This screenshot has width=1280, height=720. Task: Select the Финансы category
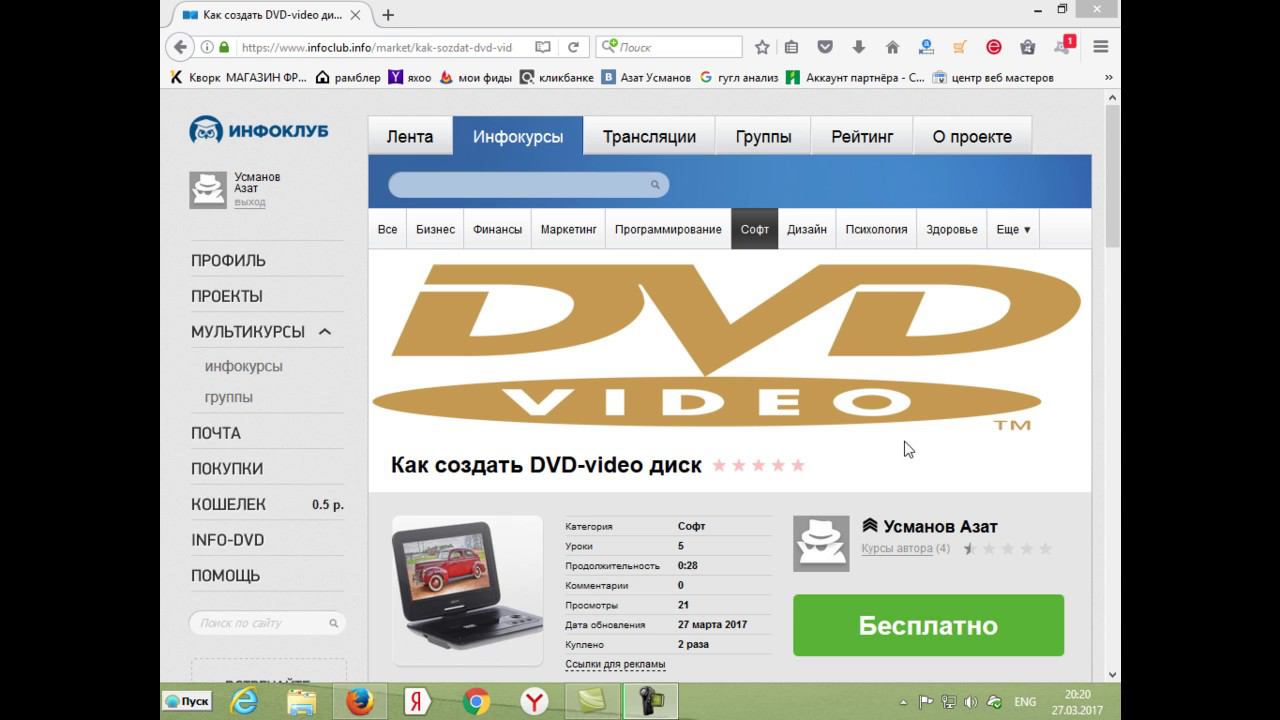coord(497,229)
